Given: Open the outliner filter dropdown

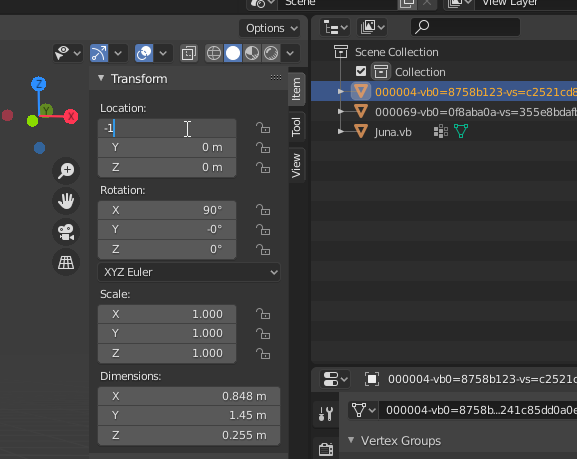Looking at the screenshot, I should (x=372, y=28).
